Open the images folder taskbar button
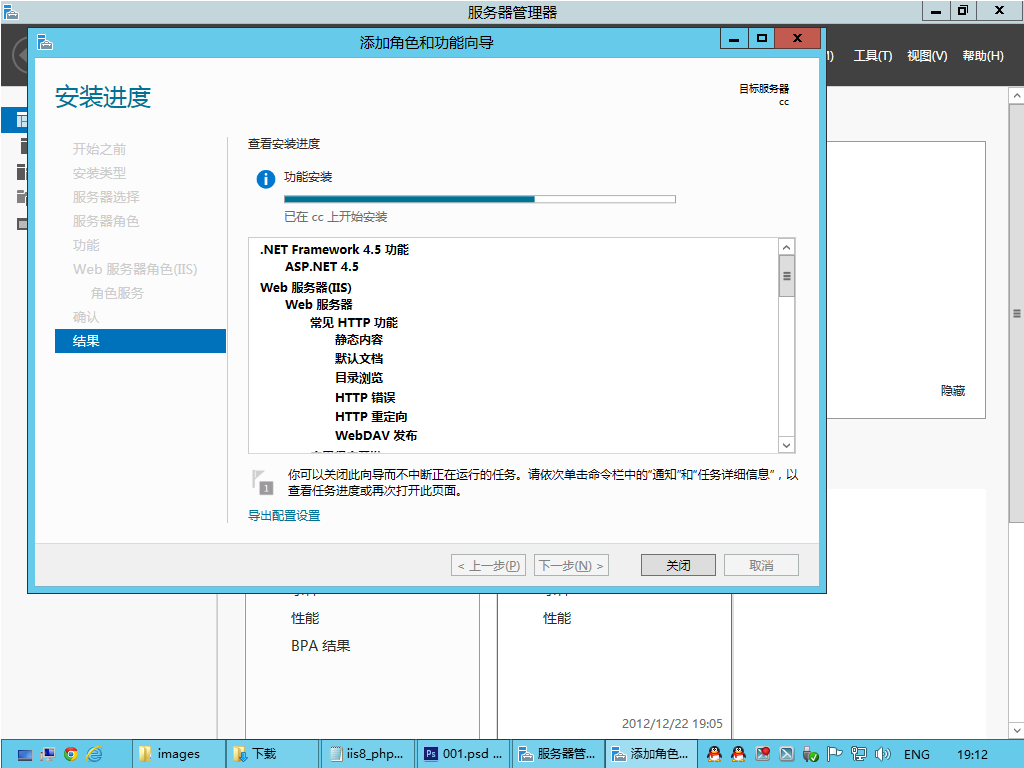 pos(178,754)
